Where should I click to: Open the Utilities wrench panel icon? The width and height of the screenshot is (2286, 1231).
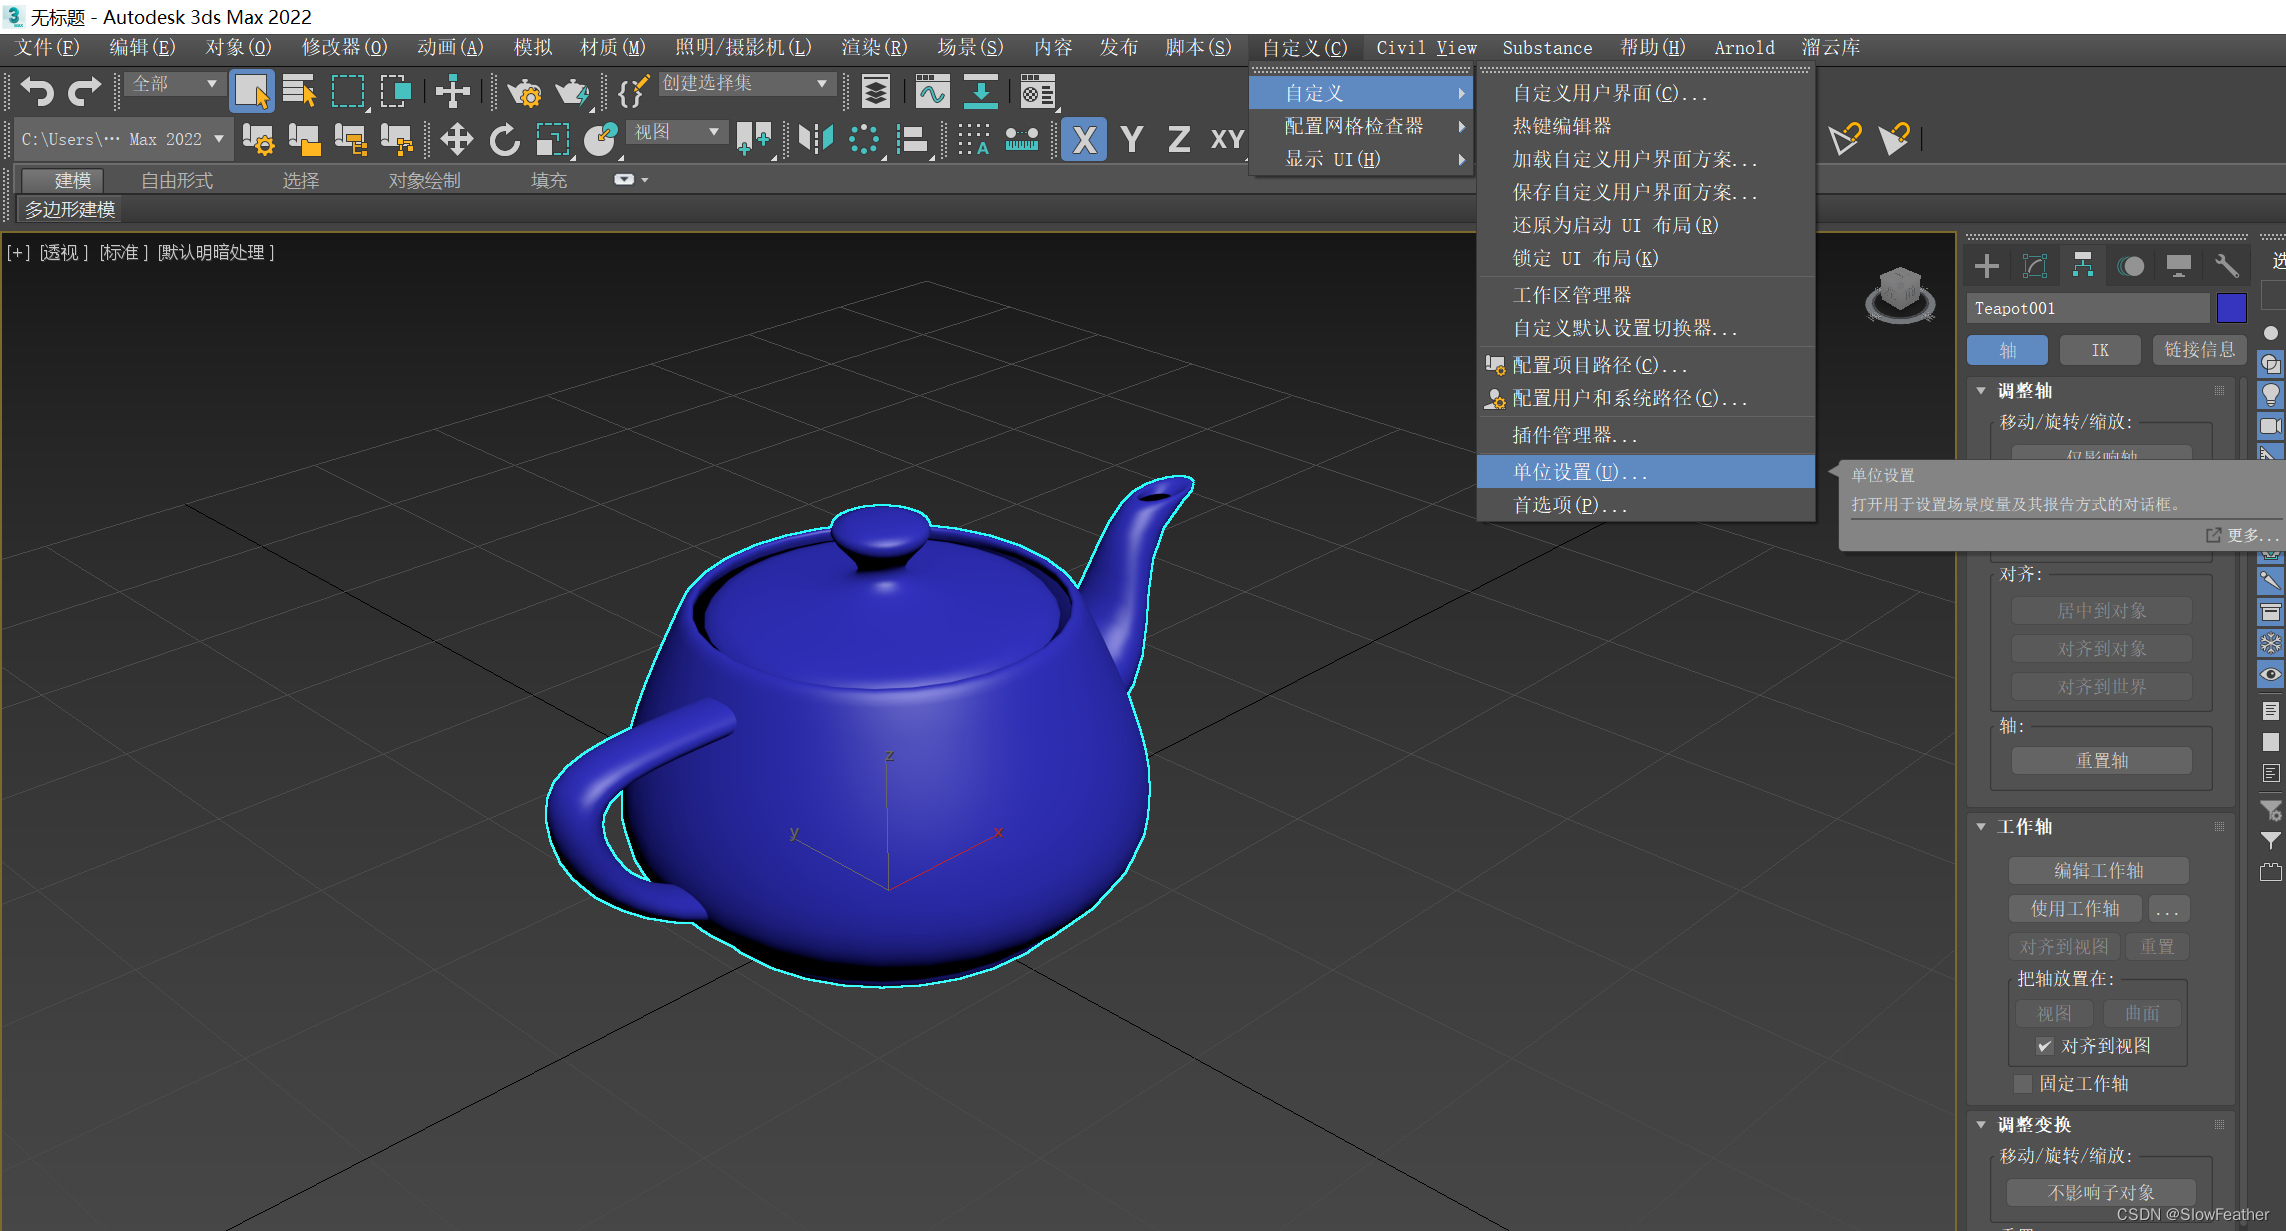pyautogui.click(x=2226, y=265)
